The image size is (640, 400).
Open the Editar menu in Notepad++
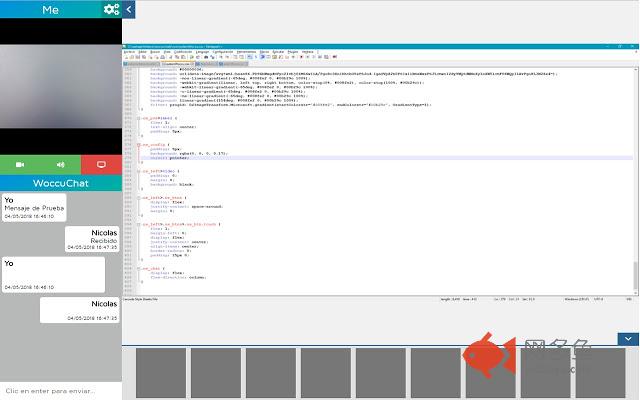point(143,52)
